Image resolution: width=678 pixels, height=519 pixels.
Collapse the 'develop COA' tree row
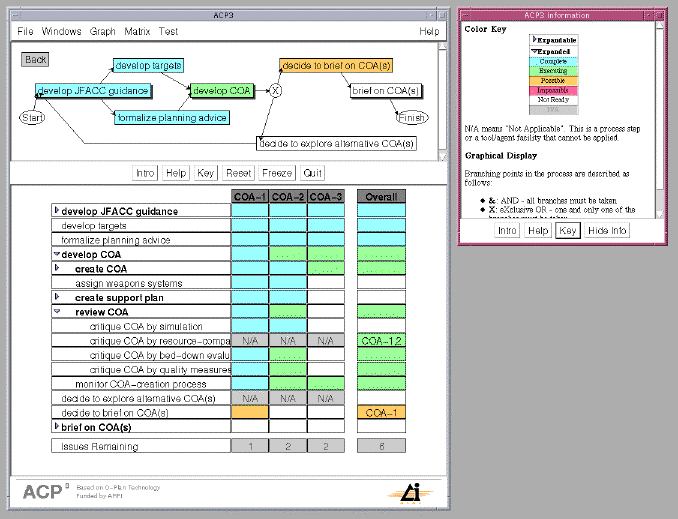point(56,255)
